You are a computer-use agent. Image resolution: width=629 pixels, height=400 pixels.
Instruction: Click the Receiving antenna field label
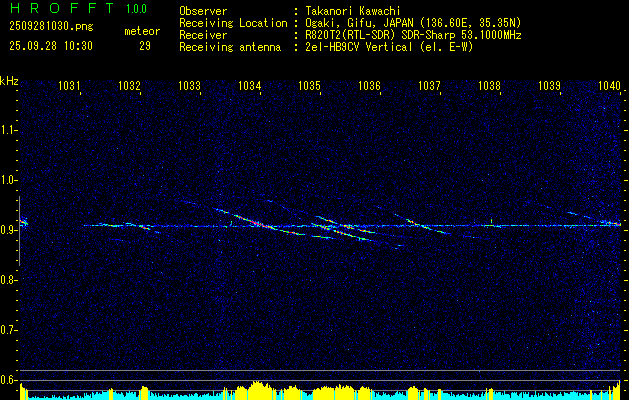(230, 47)
